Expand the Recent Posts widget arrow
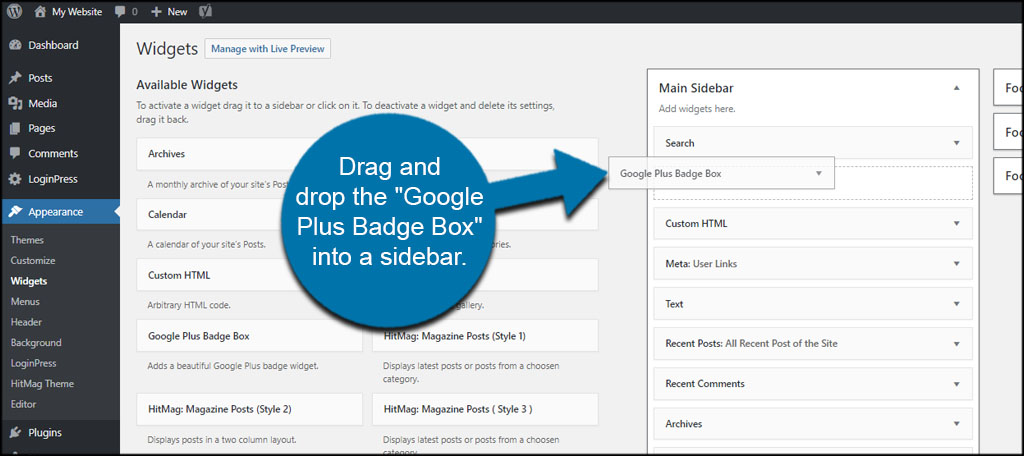 point(957,344)
